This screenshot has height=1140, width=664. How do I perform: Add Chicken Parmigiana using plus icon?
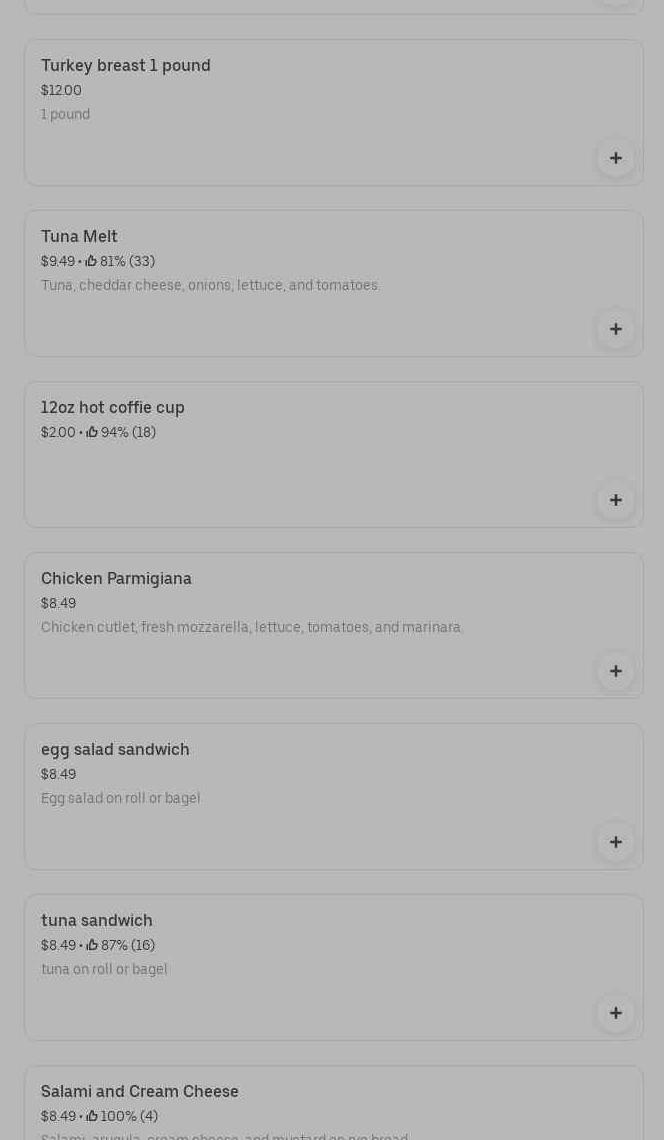615,671
